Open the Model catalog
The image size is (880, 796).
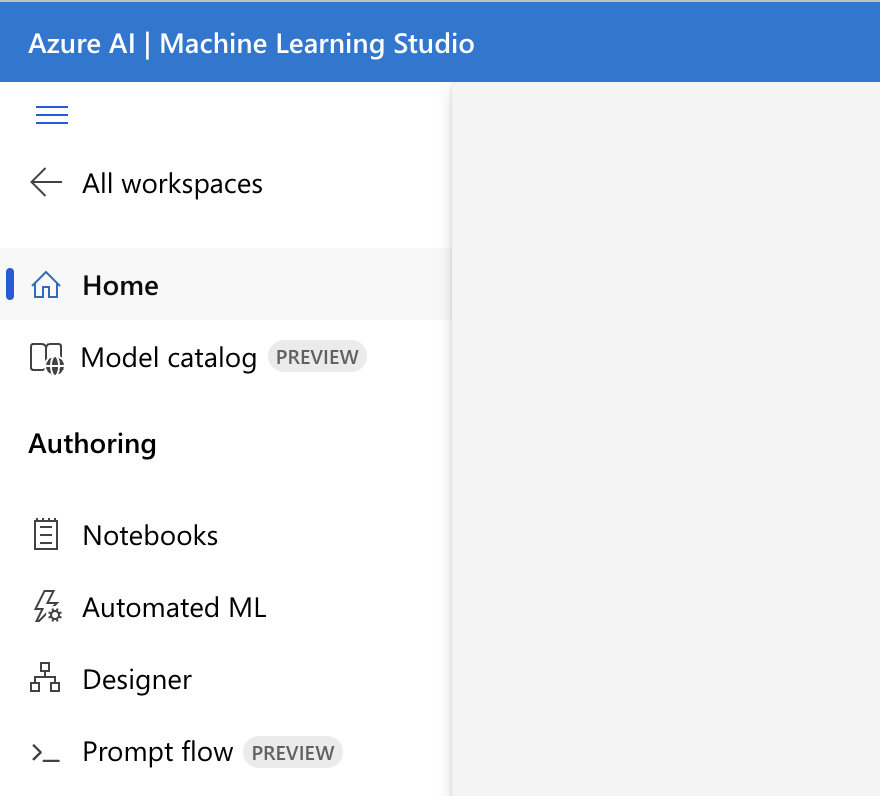click(x=168, y=357)
